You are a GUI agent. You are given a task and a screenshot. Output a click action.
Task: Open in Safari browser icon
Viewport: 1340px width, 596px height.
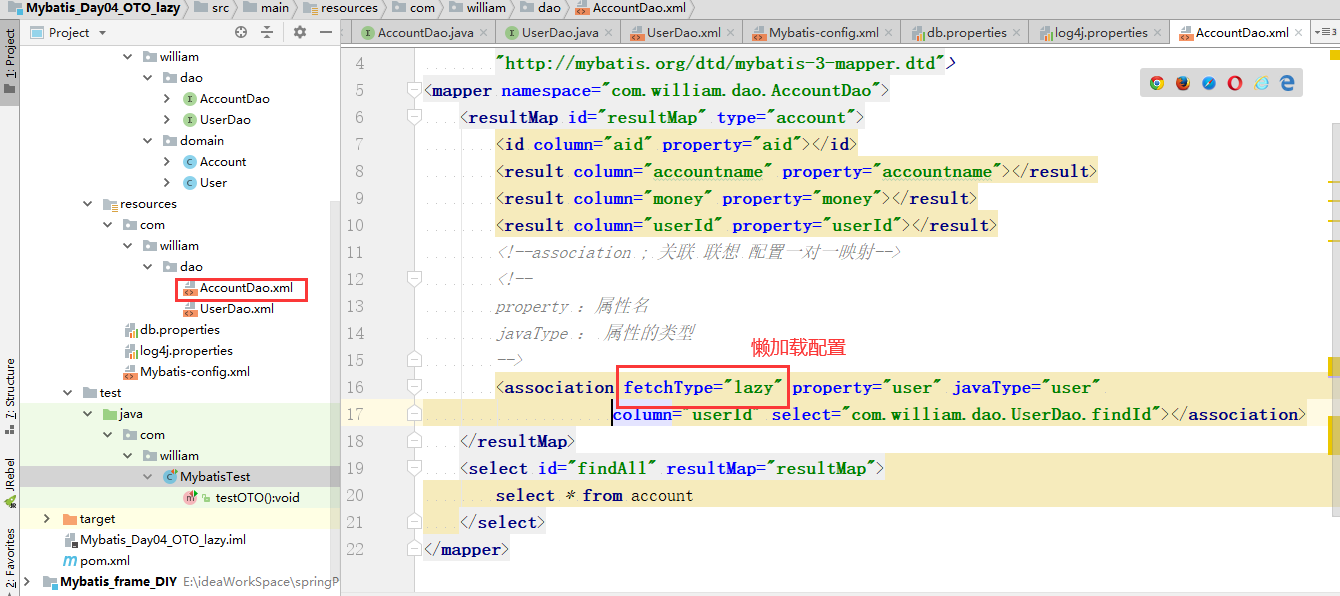[1209, 83]
